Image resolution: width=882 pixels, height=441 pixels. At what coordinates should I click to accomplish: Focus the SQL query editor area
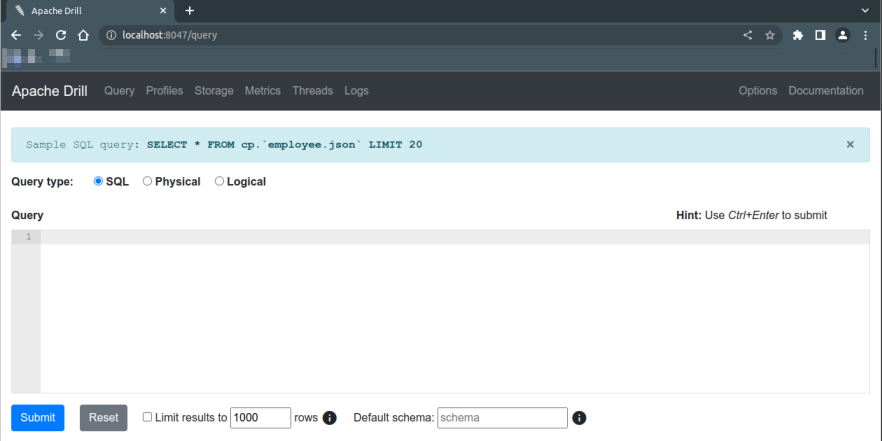click(x=454, y=311)
